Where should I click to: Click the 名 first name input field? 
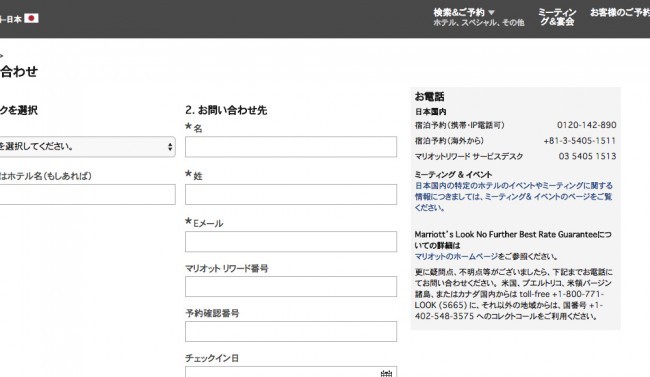(291, 147)
